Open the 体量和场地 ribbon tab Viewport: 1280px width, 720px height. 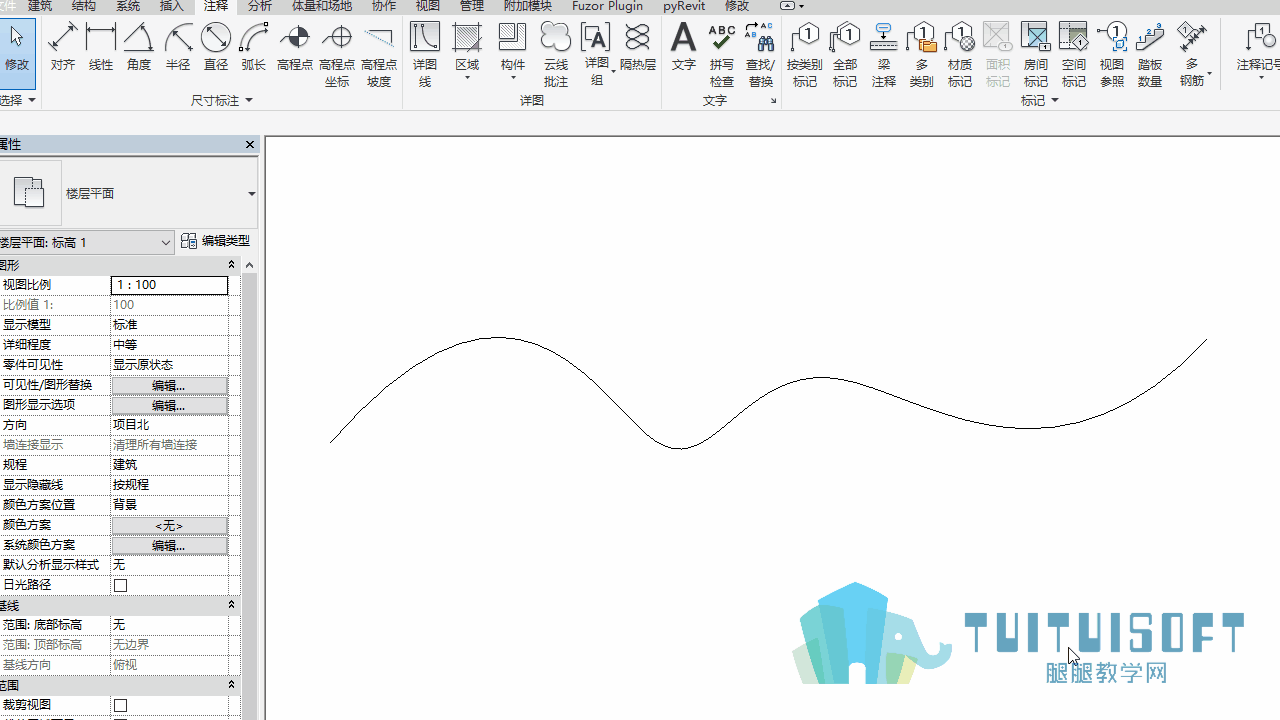[321, 6]
